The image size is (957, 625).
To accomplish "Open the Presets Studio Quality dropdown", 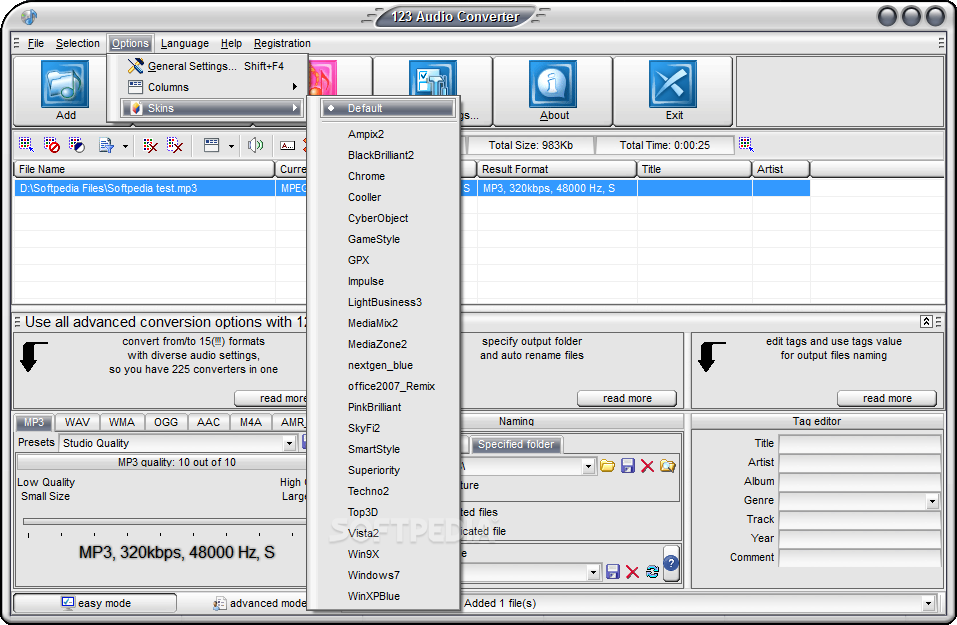I will click(x=289, y=444).
